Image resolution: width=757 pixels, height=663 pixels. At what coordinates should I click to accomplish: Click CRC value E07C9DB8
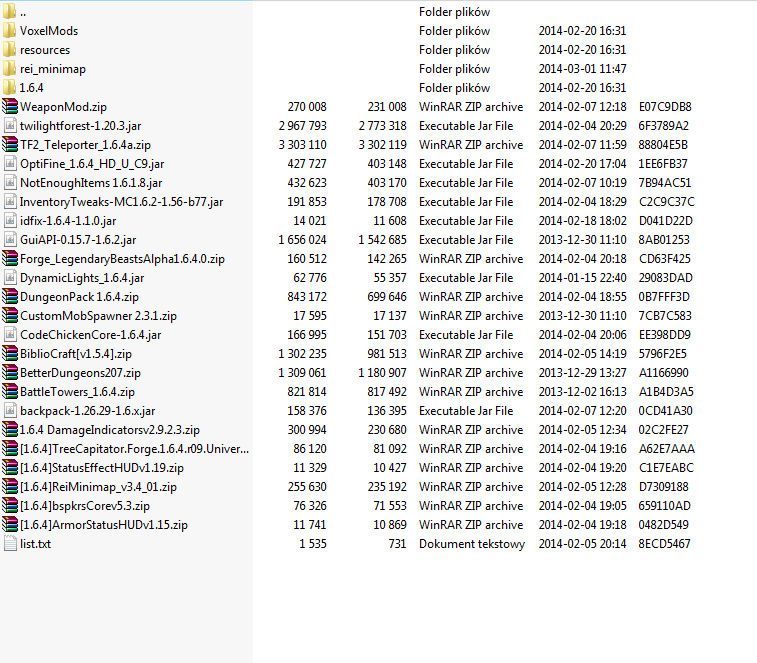pos(665,106)
